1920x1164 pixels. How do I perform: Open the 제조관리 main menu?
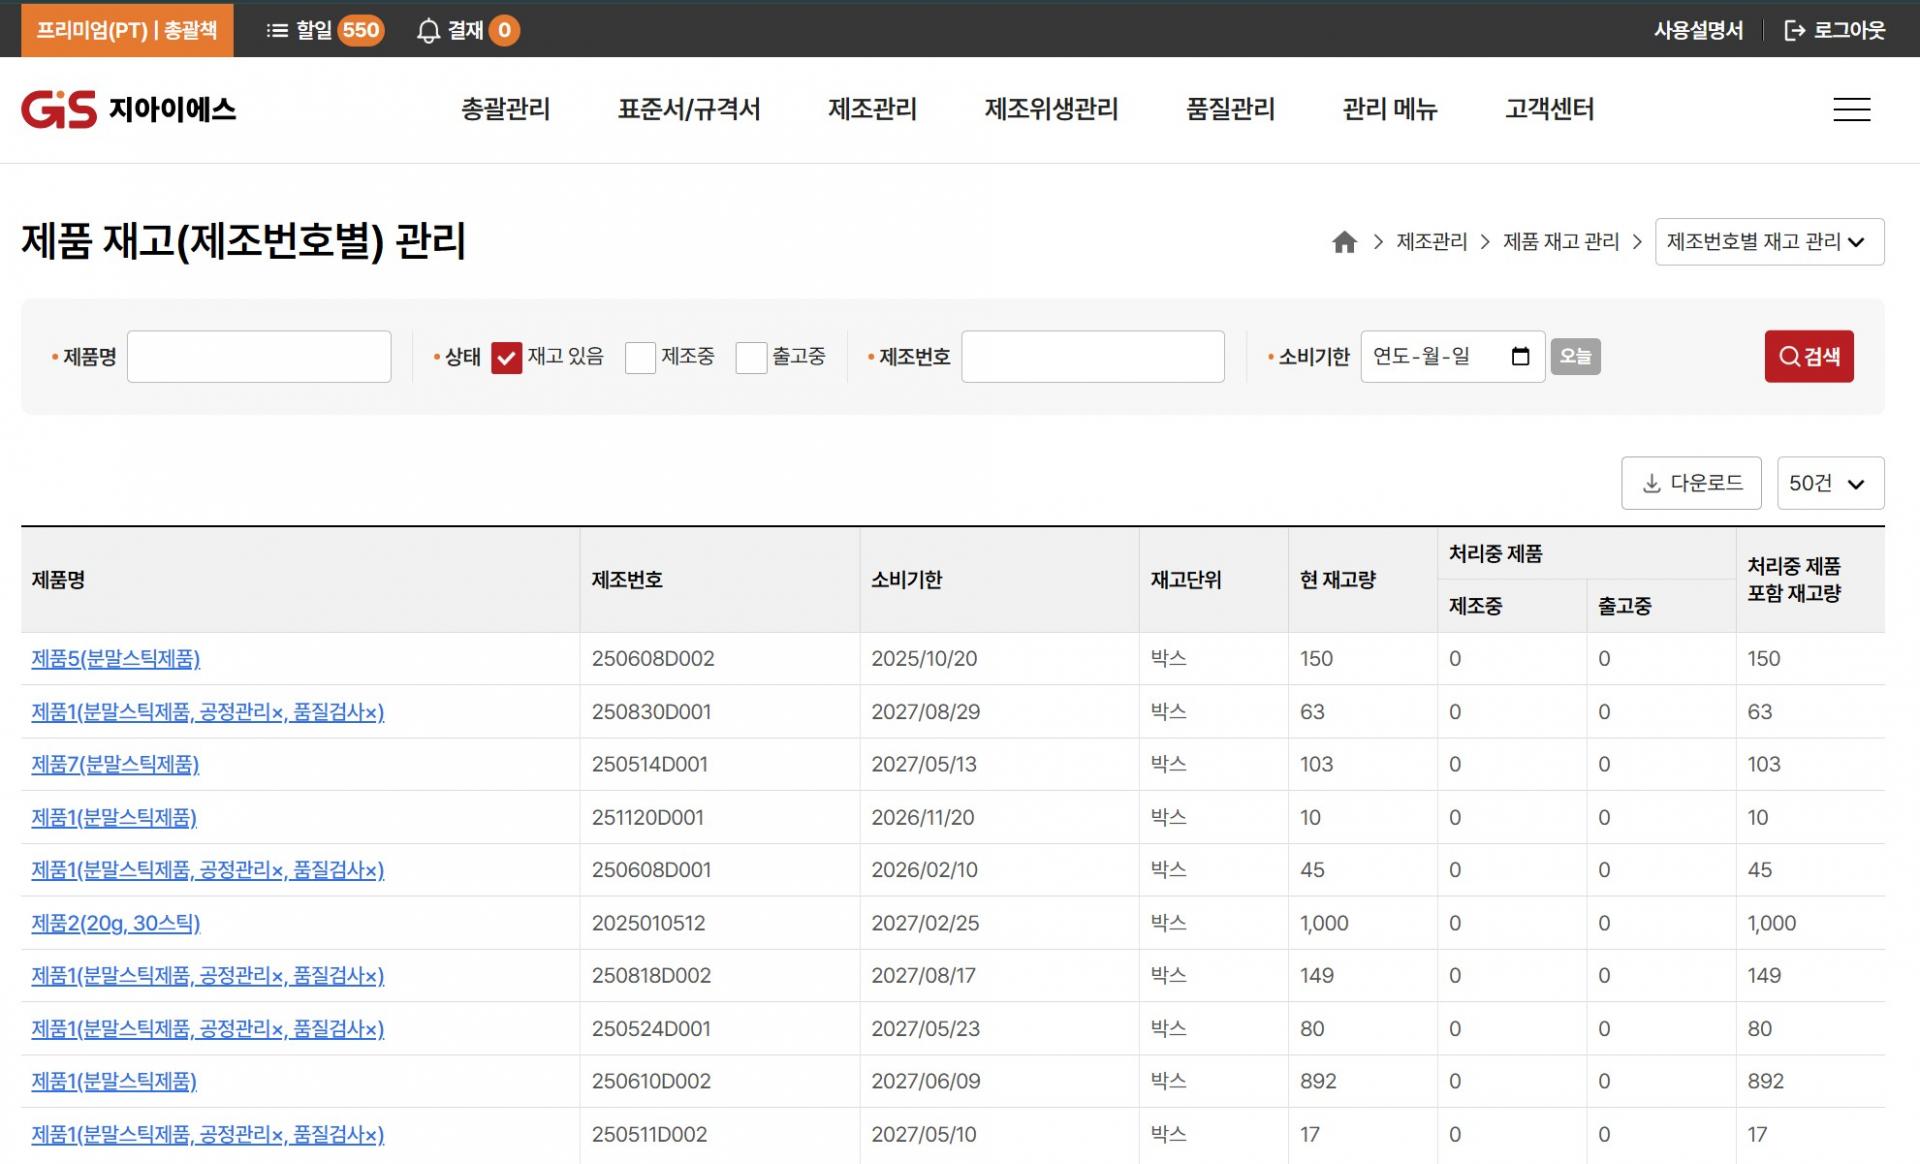point(872,109)
